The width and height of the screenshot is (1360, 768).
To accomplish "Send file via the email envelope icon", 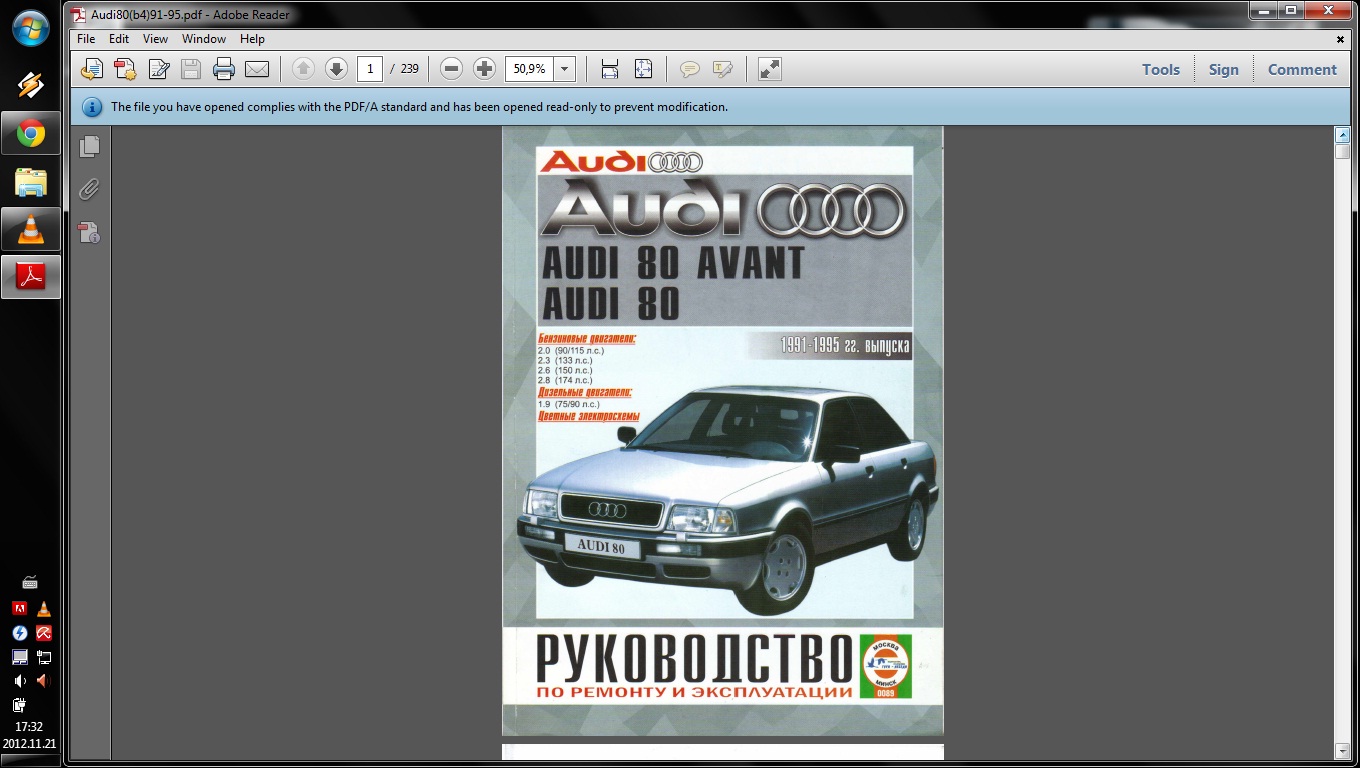I will coord(257,69).
